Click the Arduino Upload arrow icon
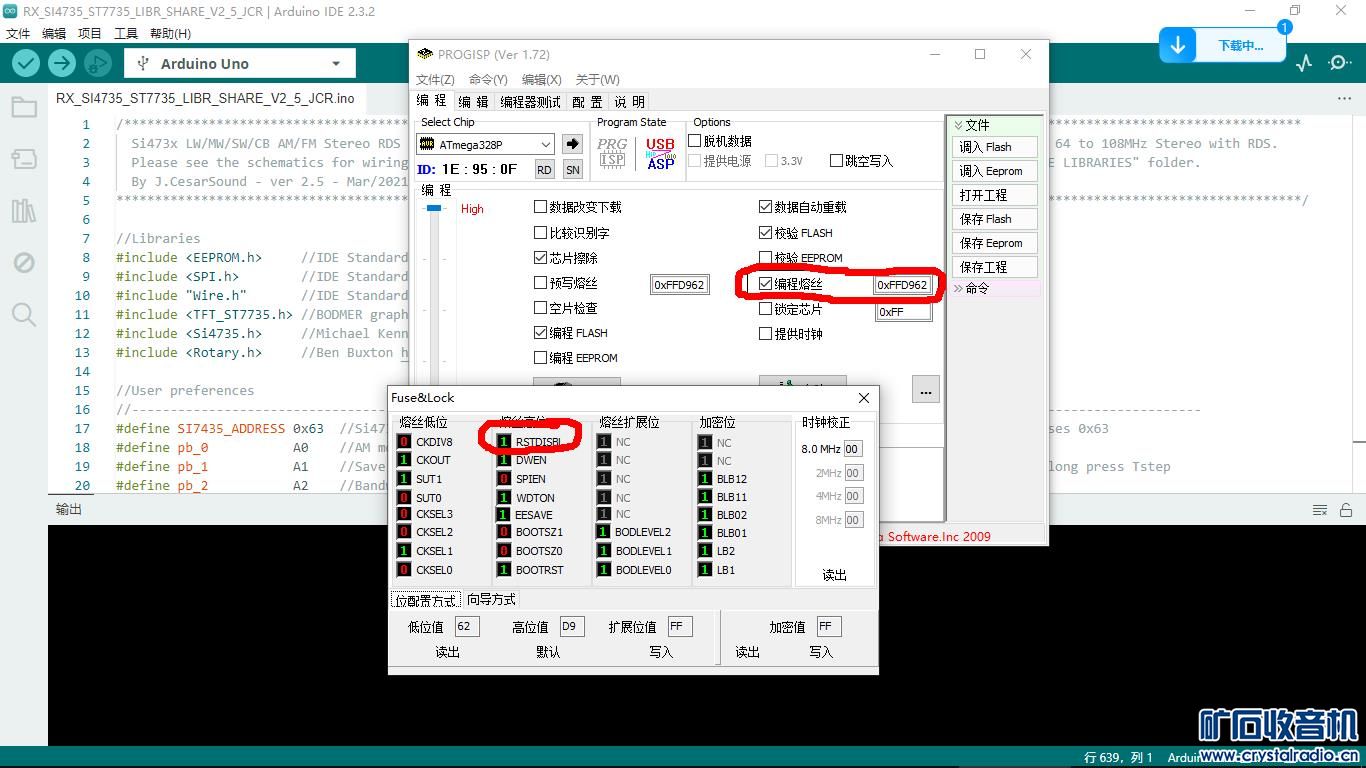This screenshot has width=1366, height=768. click(62, 63)
